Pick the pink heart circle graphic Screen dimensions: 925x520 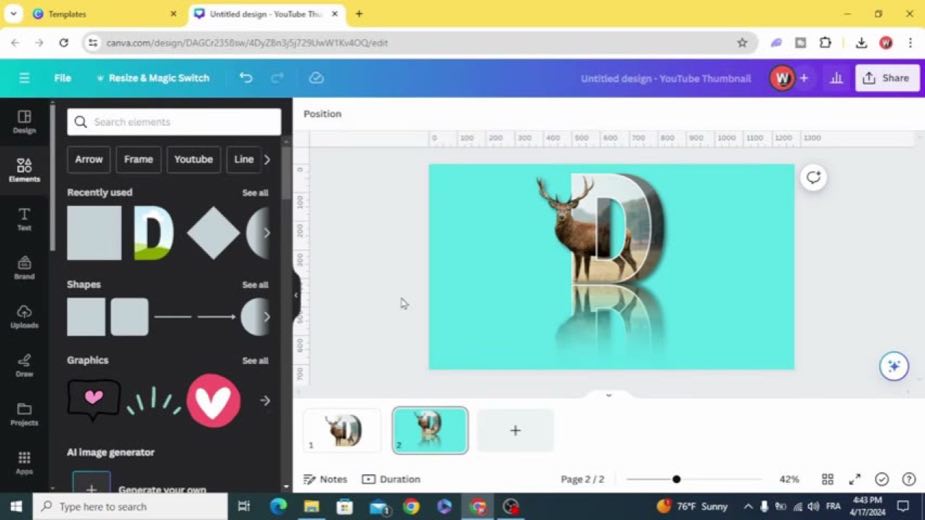coord(213,401)
